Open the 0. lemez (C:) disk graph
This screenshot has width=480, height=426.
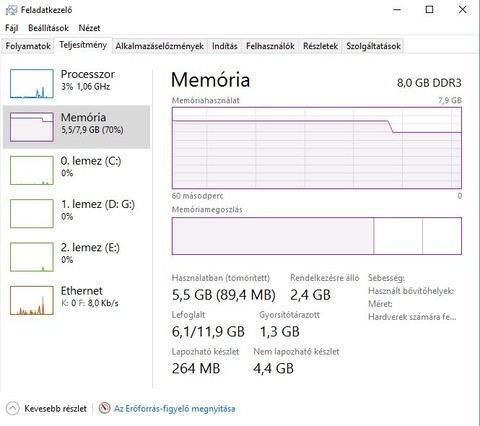(32, 170)
